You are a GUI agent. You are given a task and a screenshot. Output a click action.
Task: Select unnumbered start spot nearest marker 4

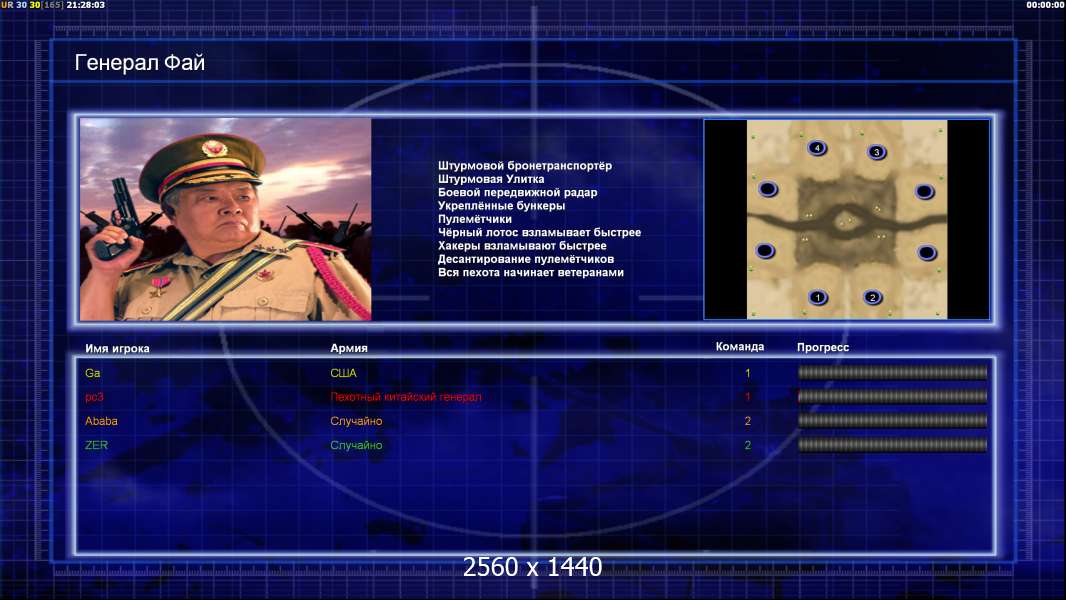click(x=768, y=188)
